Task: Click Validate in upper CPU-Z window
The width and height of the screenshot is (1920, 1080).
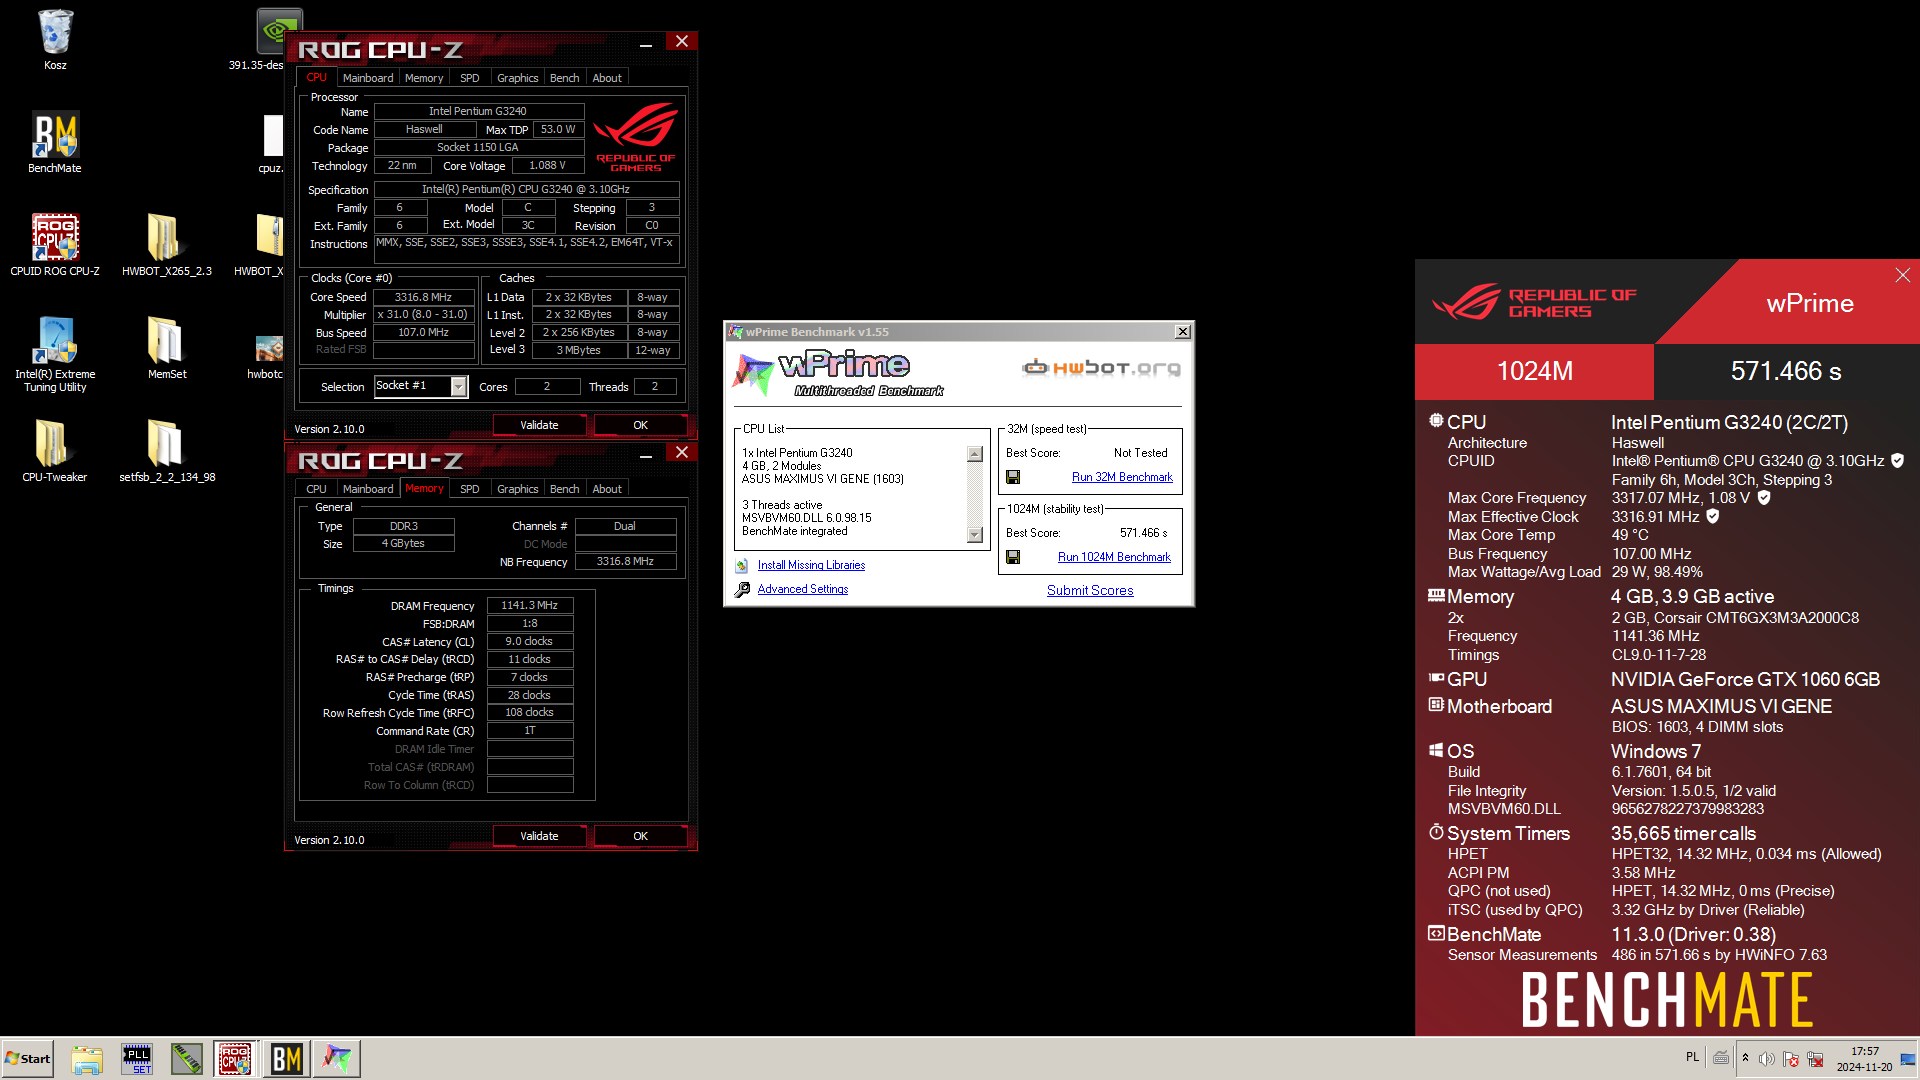Action: pos(539,425)
